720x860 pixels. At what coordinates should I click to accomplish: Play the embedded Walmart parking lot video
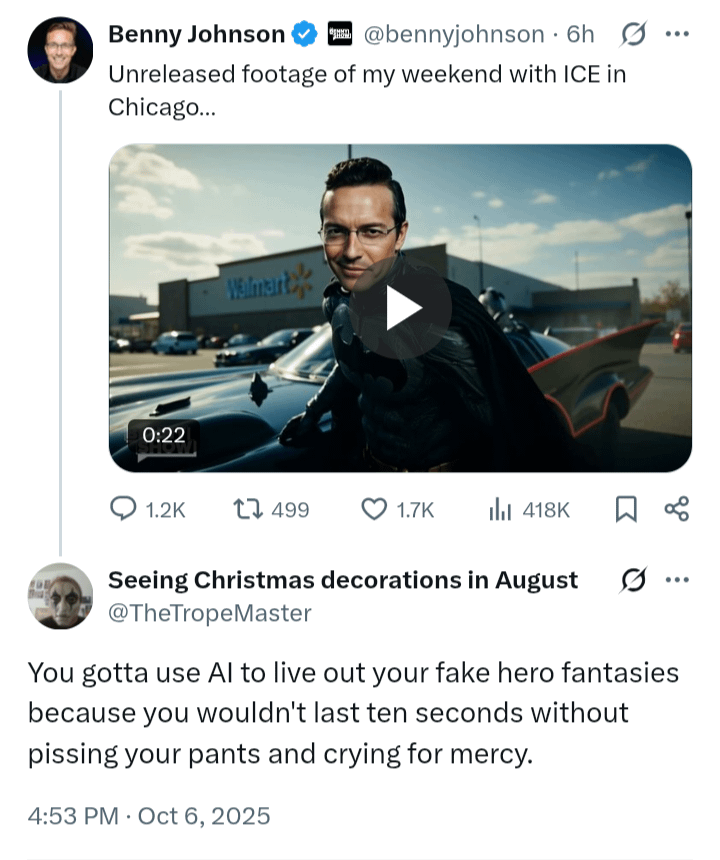pos(404,309)
